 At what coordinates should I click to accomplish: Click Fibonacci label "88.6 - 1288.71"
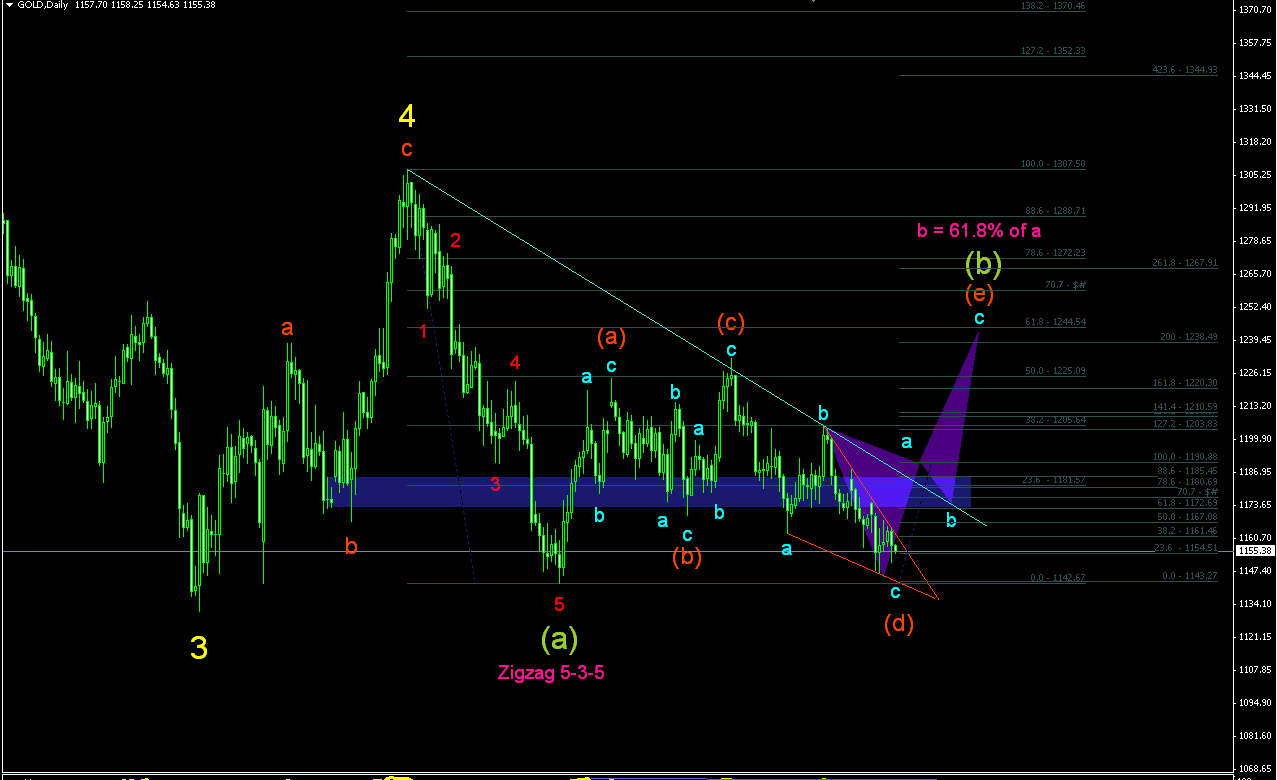tap(1055, 211)
